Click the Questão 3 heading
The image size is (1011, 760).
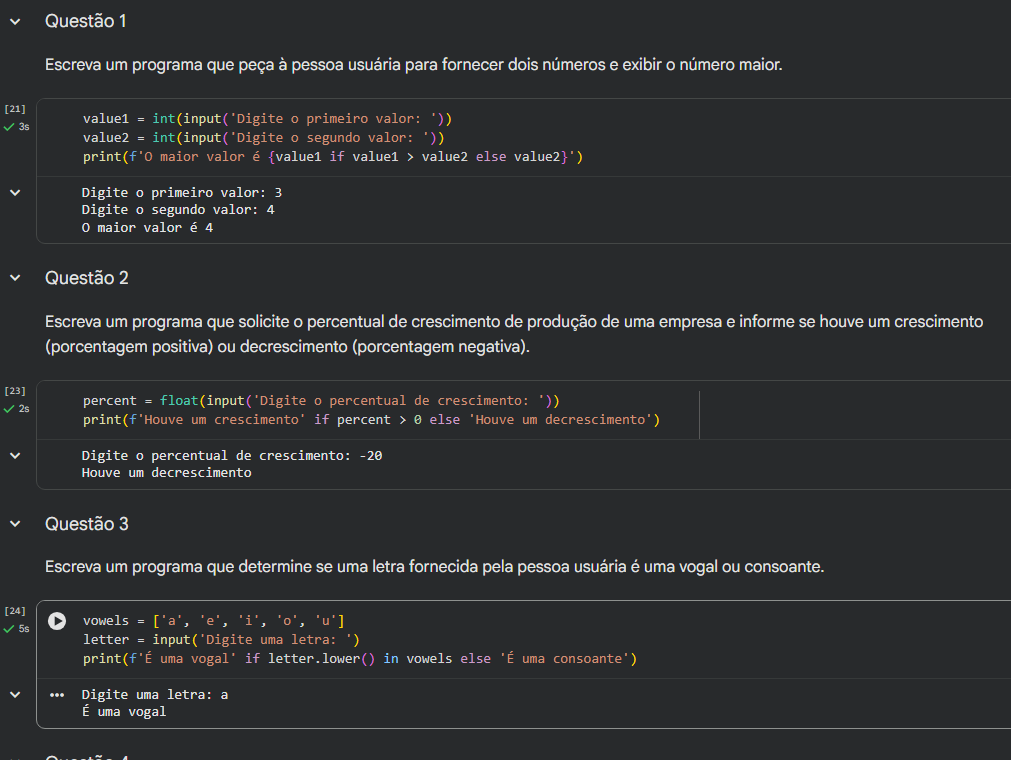click(86, 524)
